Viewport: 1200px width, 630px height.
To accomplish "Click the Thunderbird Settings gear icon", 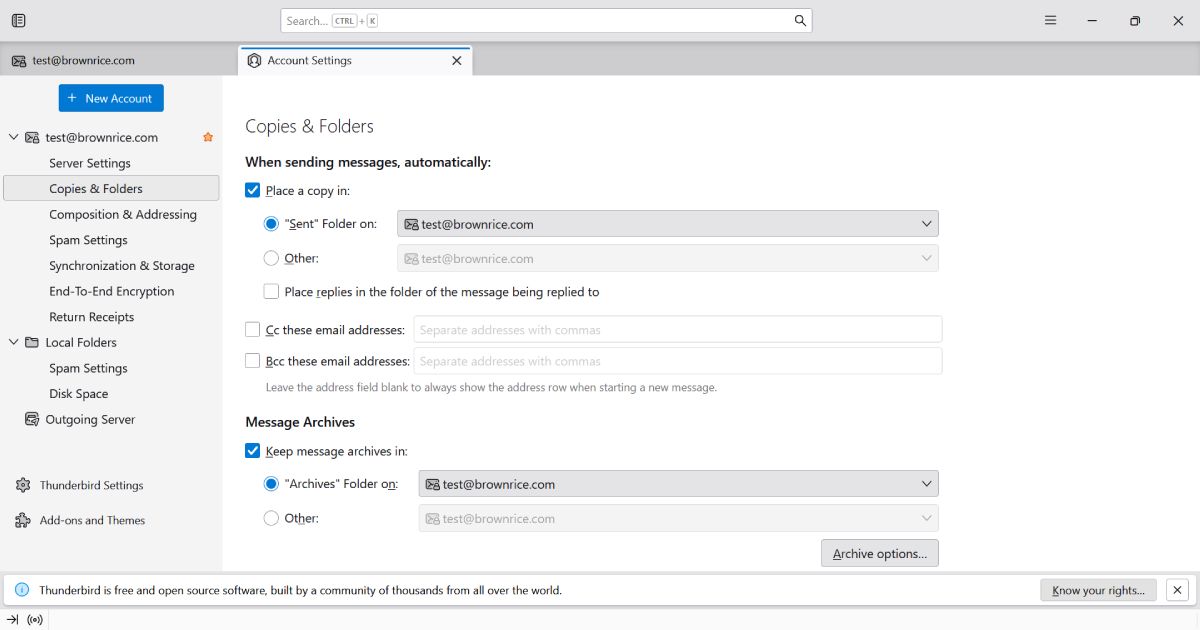I will (x=23, y=486).
